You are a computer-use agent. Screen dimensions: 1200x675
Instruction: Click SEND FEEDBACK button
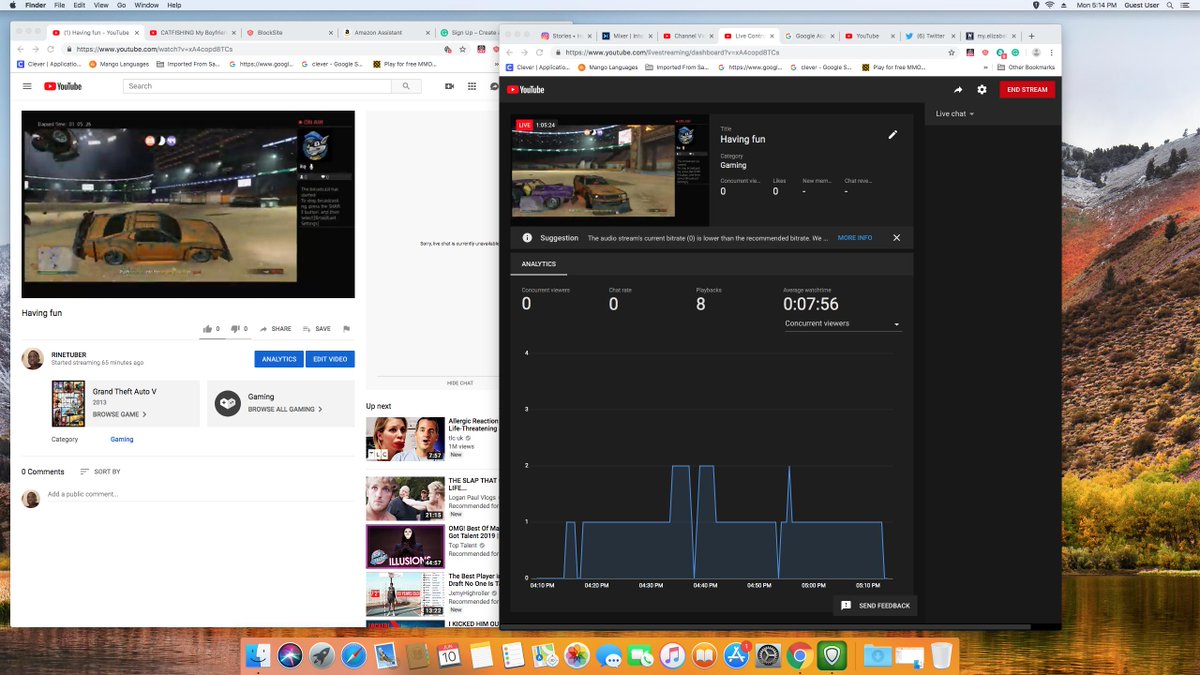pos(876,606)
